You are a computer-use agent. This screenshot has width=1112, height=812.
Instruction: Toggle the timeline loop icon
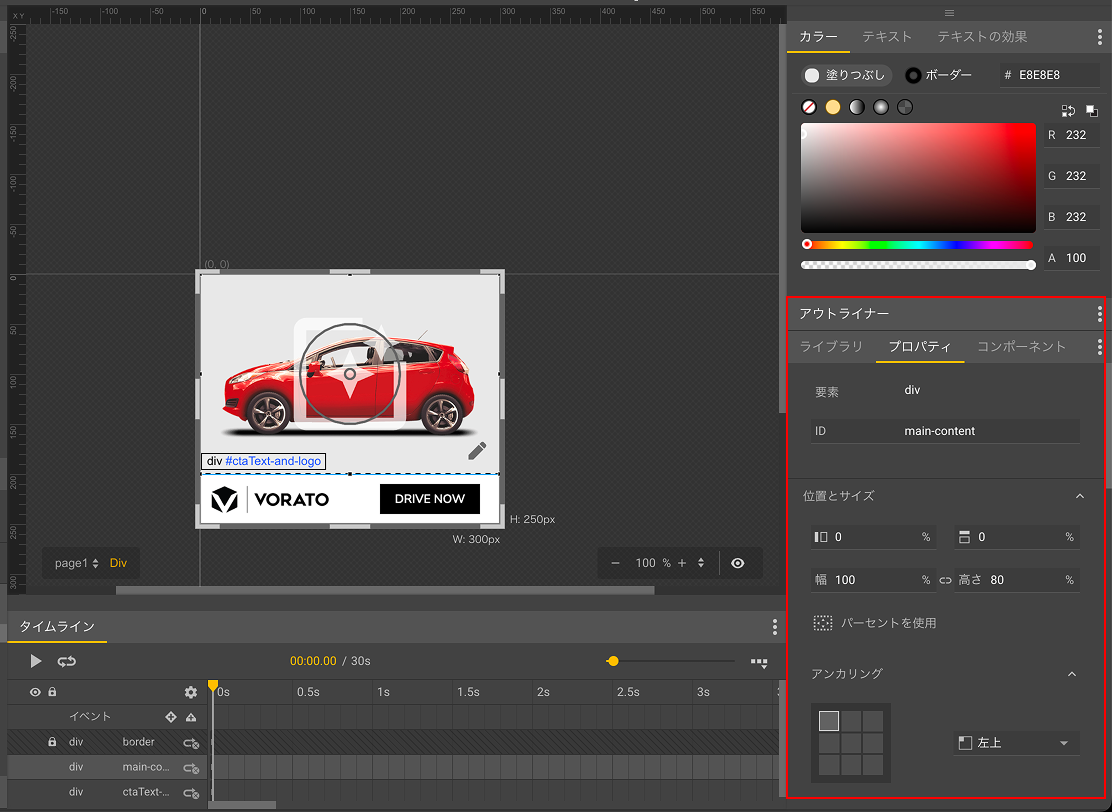(67, 661)
